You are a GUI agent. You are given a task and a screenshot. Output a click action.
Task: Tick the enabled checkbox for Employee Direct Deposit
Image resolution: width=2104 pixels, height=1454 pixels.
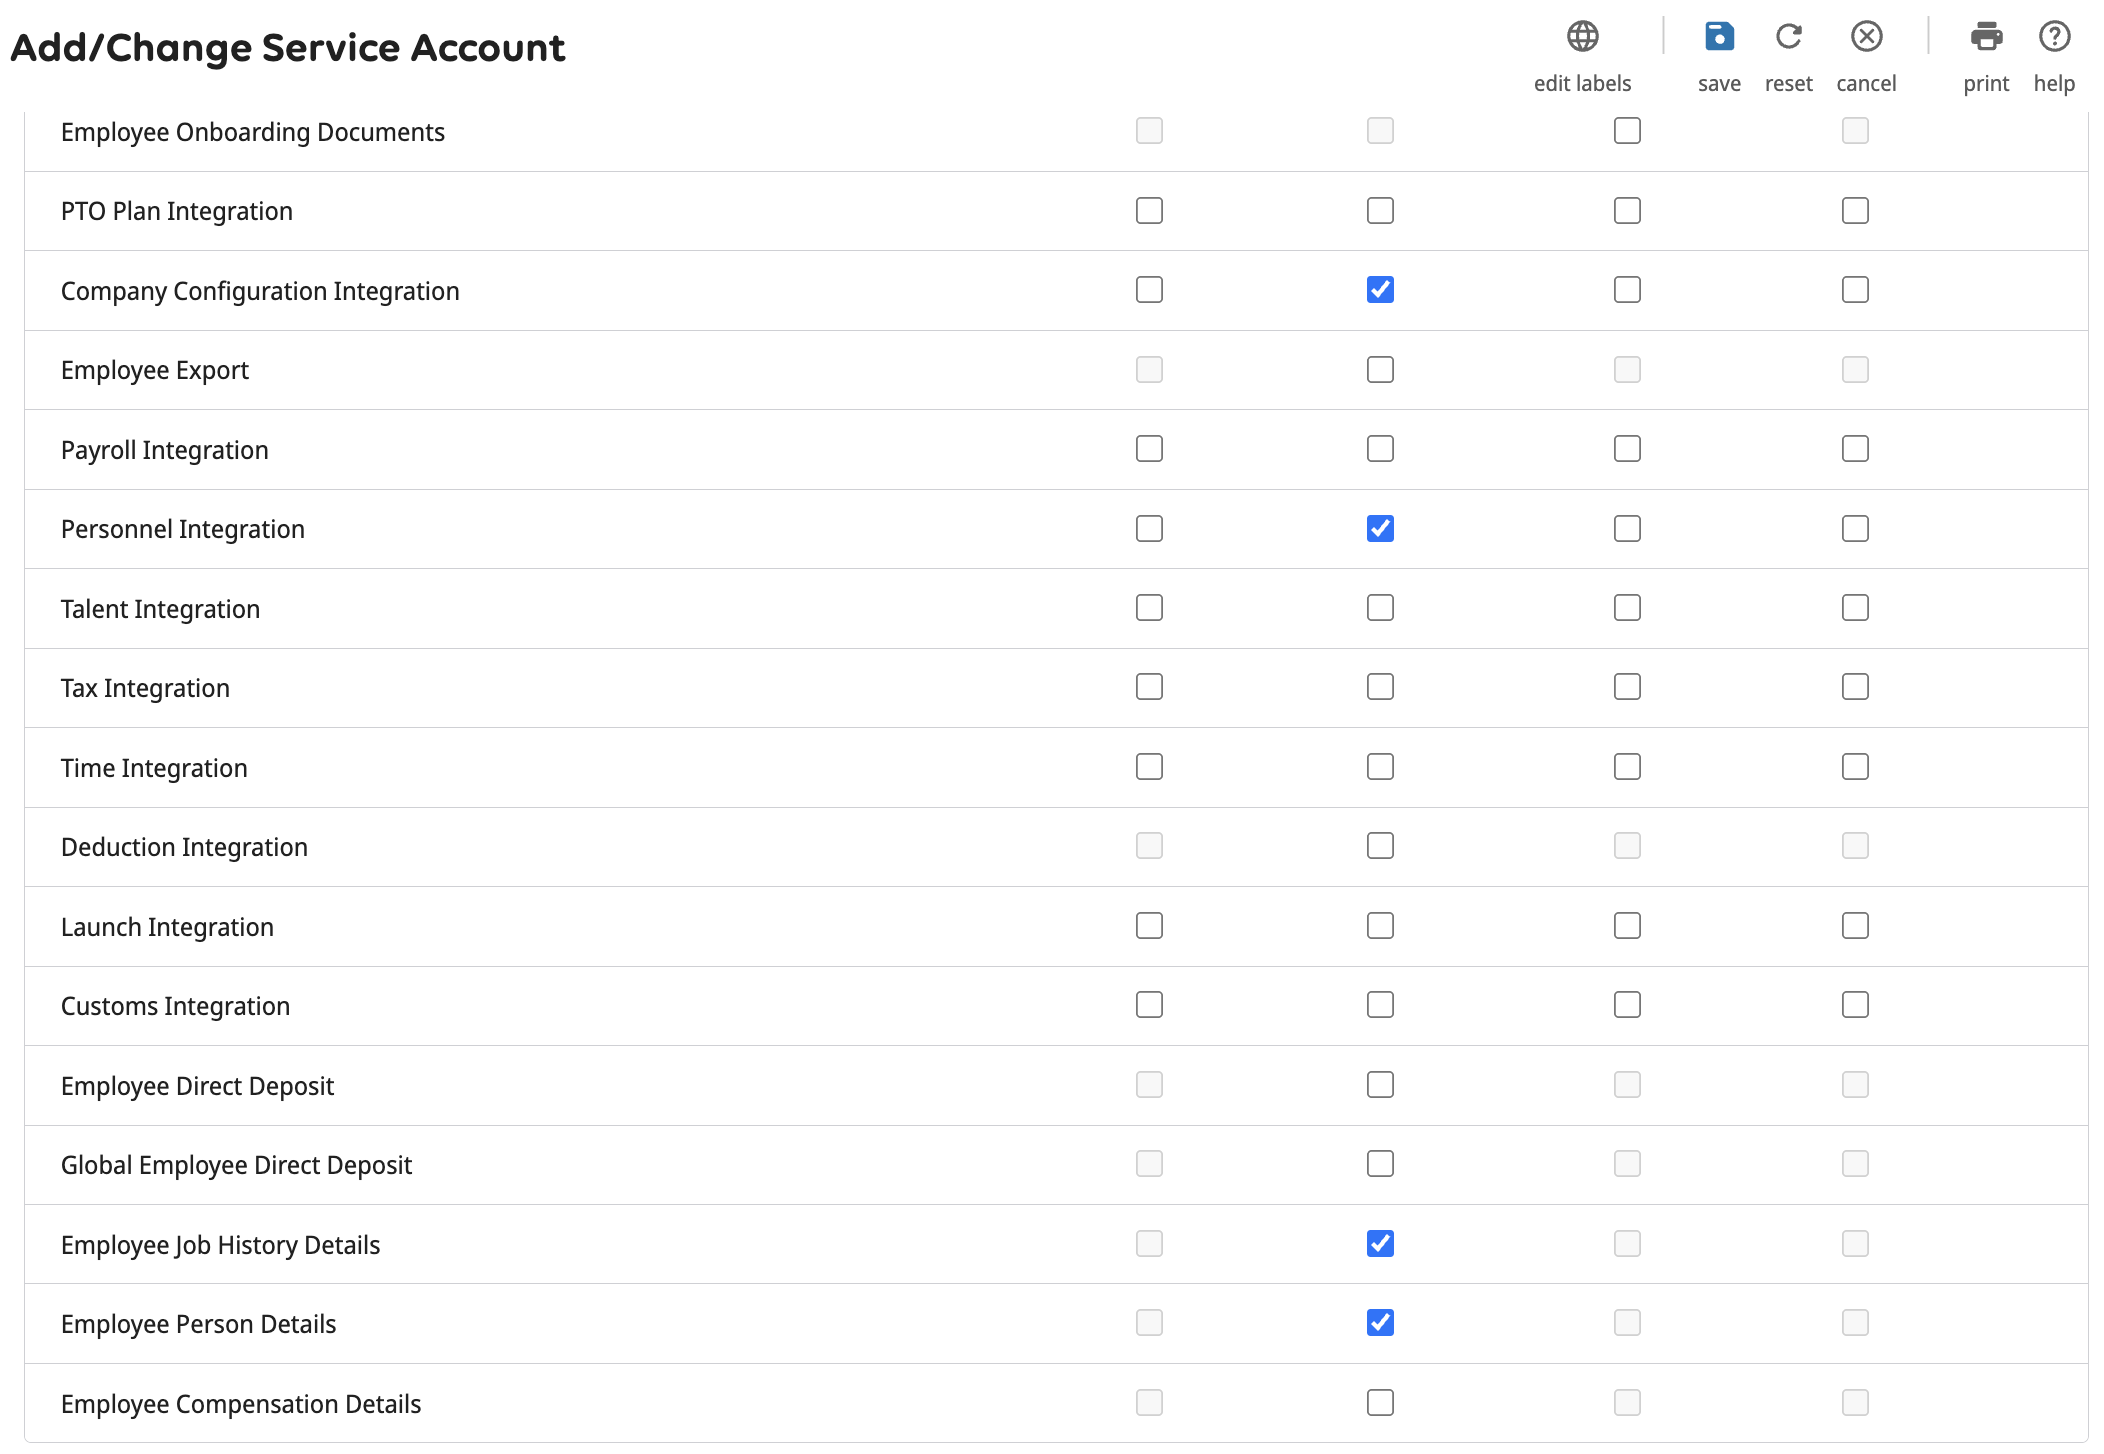pos(1380,1085)
